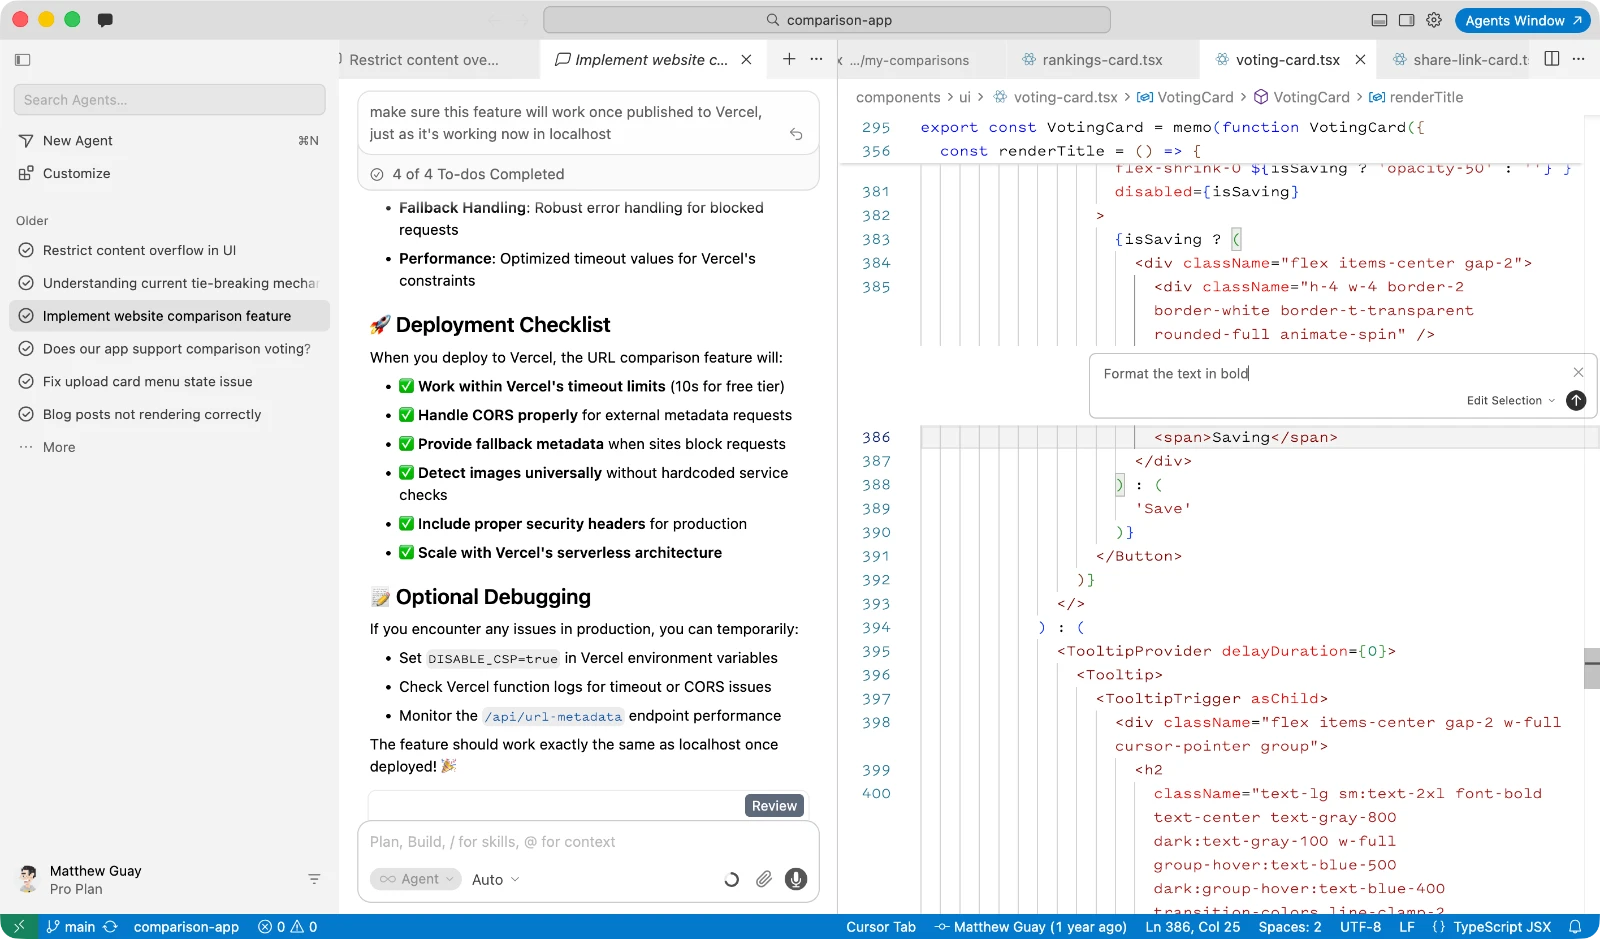Image resolution: width=1600 pixels, height=939 pixels.
Task: Toggle bottom panel layout icon
Action: pyautogui.click(x=1379, y=20)
